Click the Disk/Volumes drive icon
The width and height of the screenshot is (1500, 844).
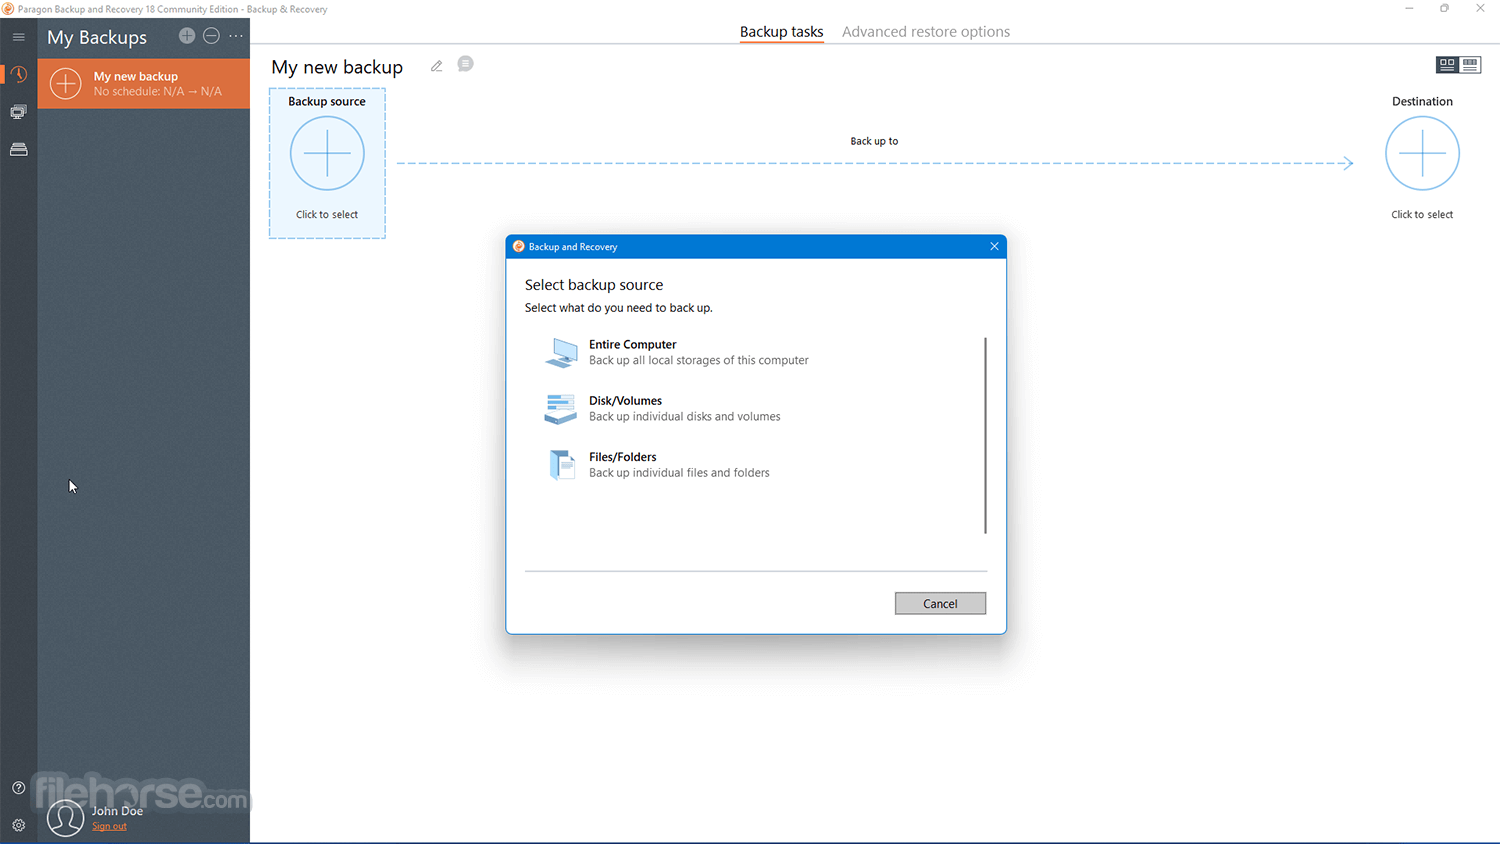coord(560,408)
